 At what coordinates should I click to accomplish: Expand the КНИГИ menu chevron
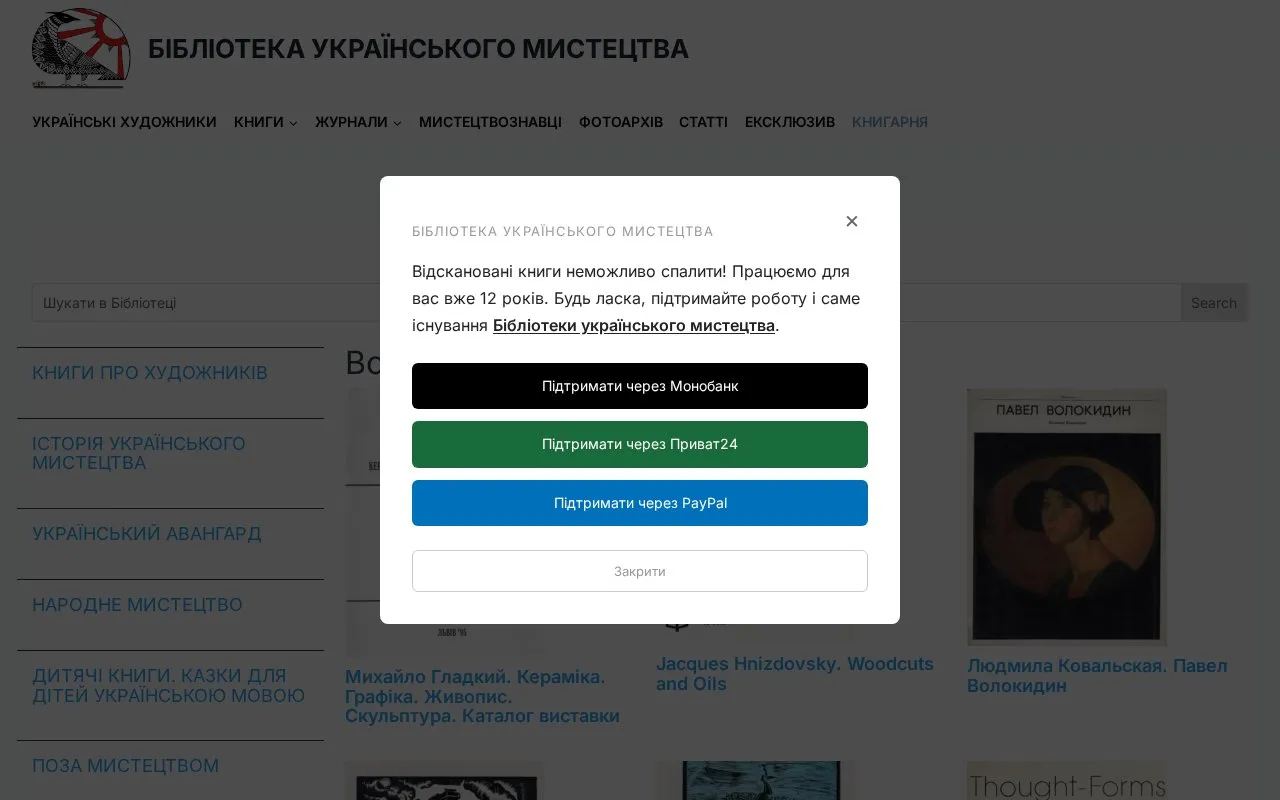[x=293, y=123]
